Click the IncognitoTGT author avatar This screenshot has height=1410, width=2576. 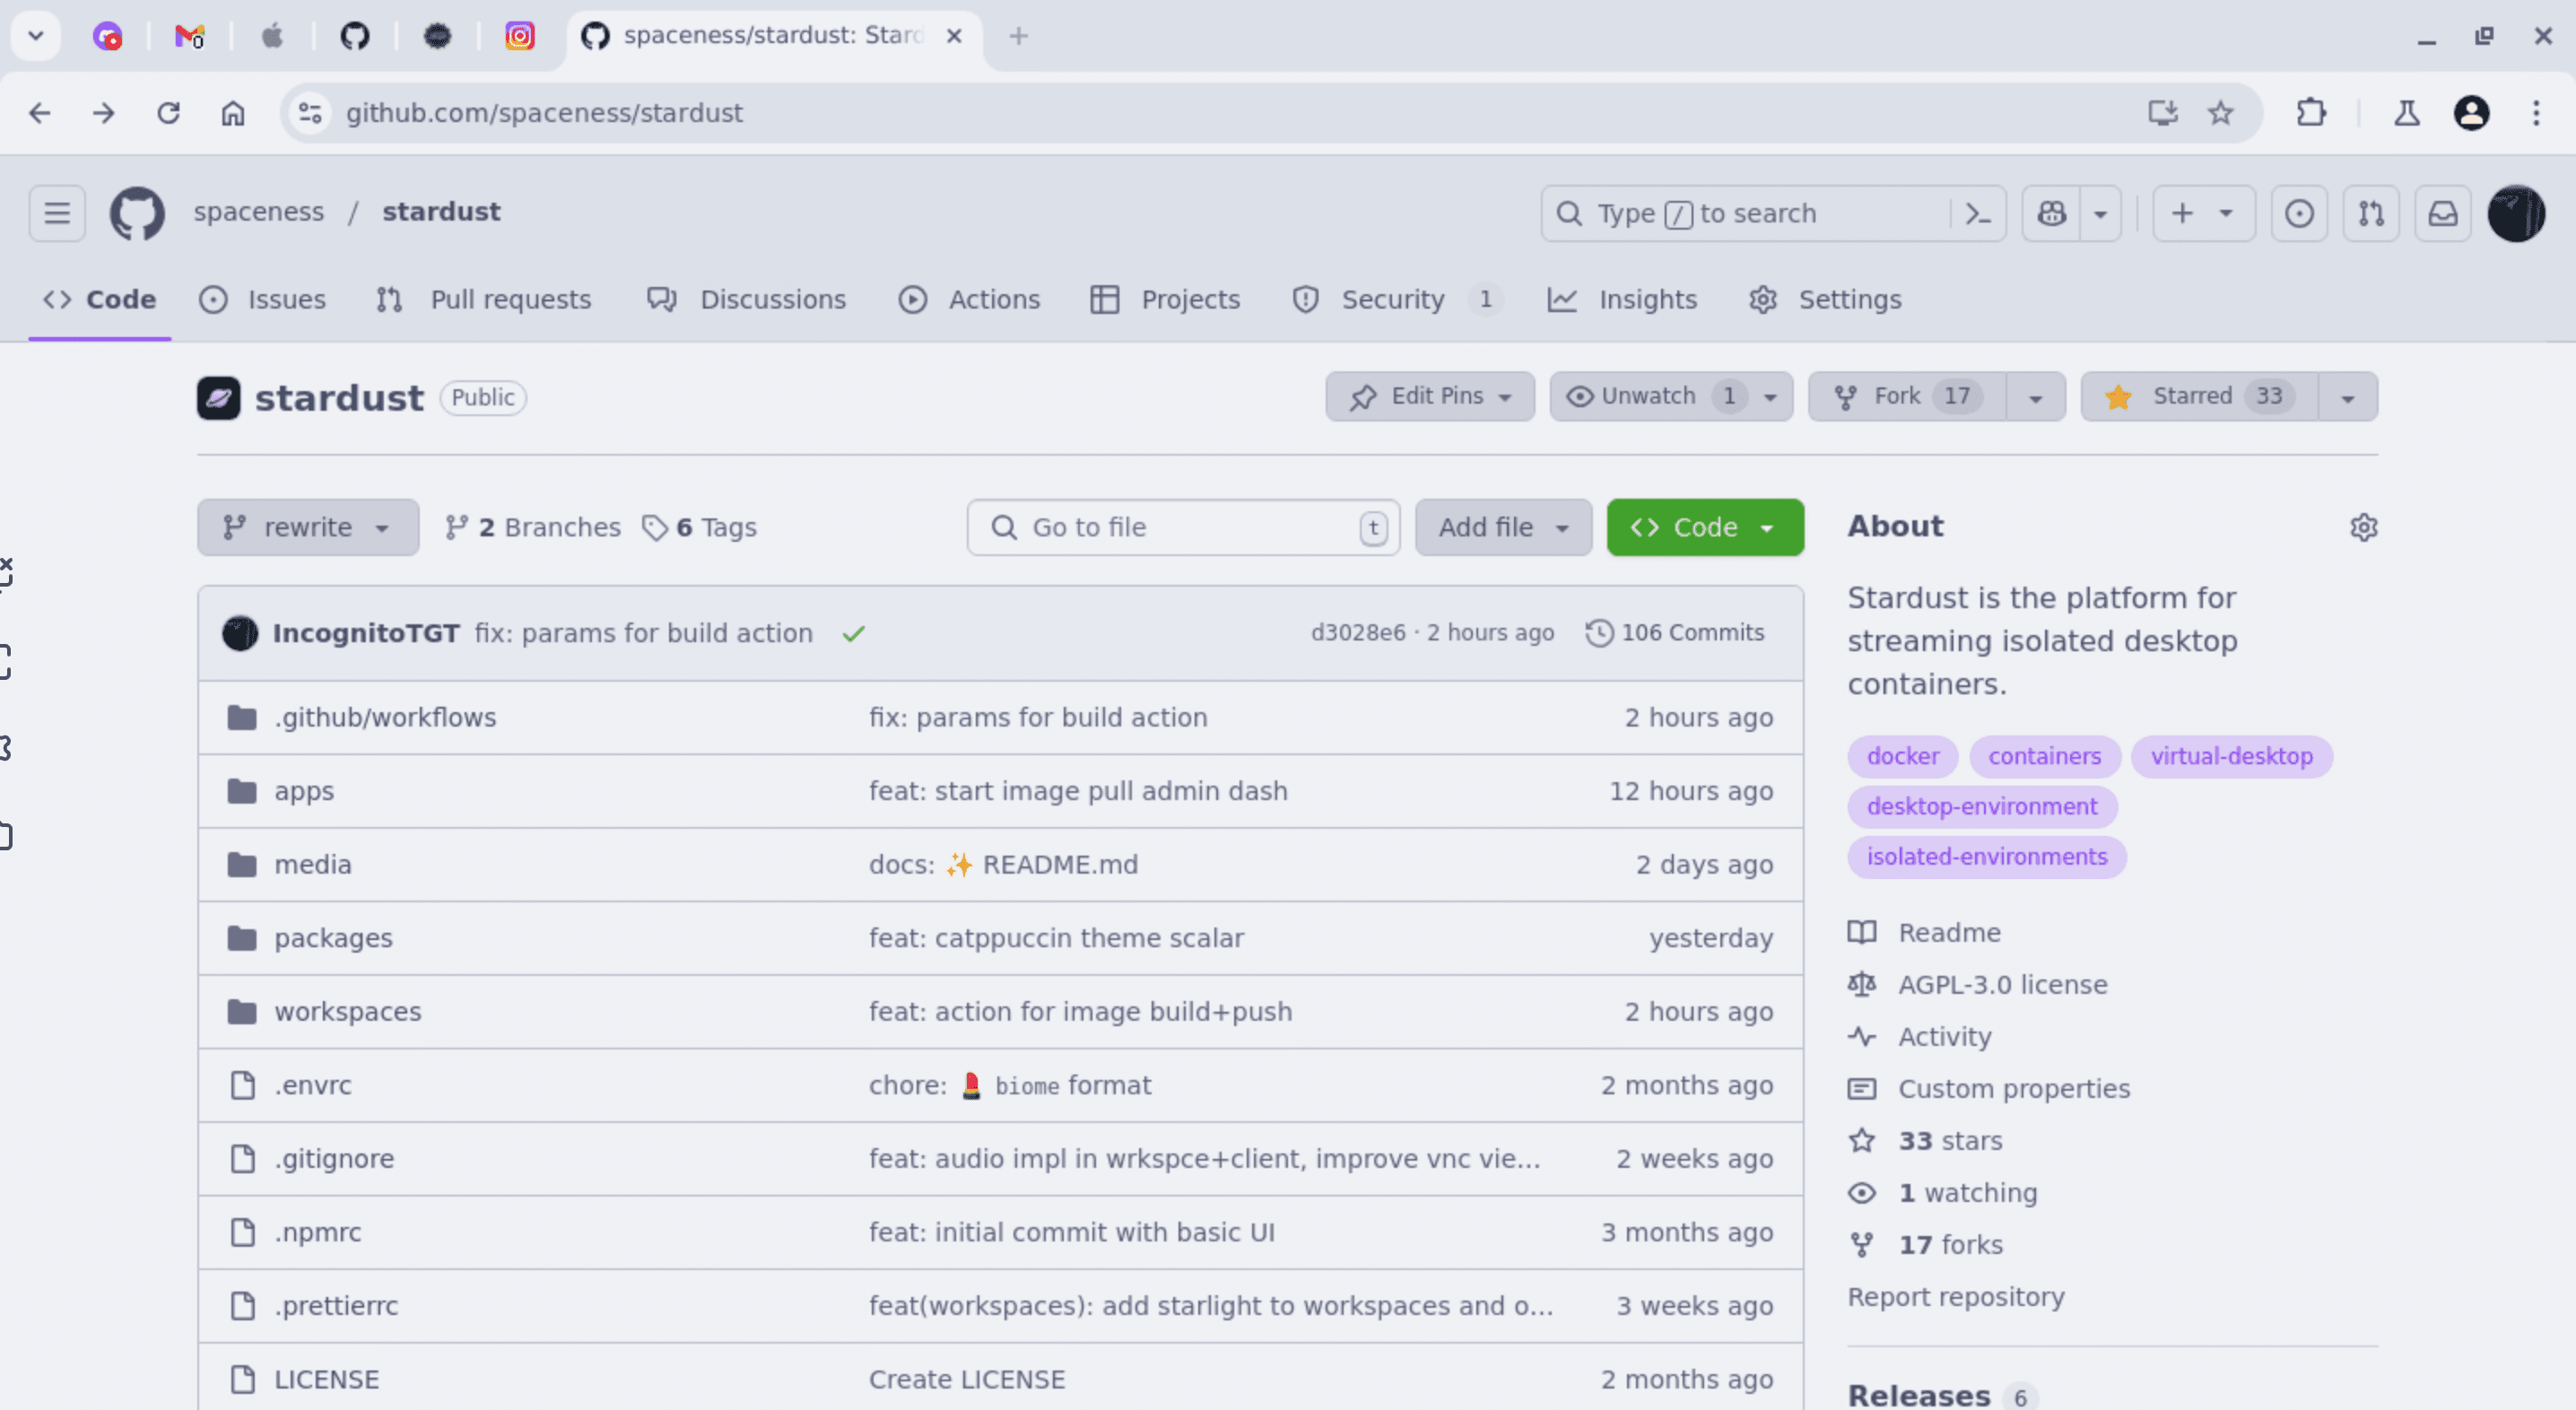(240, 633)
